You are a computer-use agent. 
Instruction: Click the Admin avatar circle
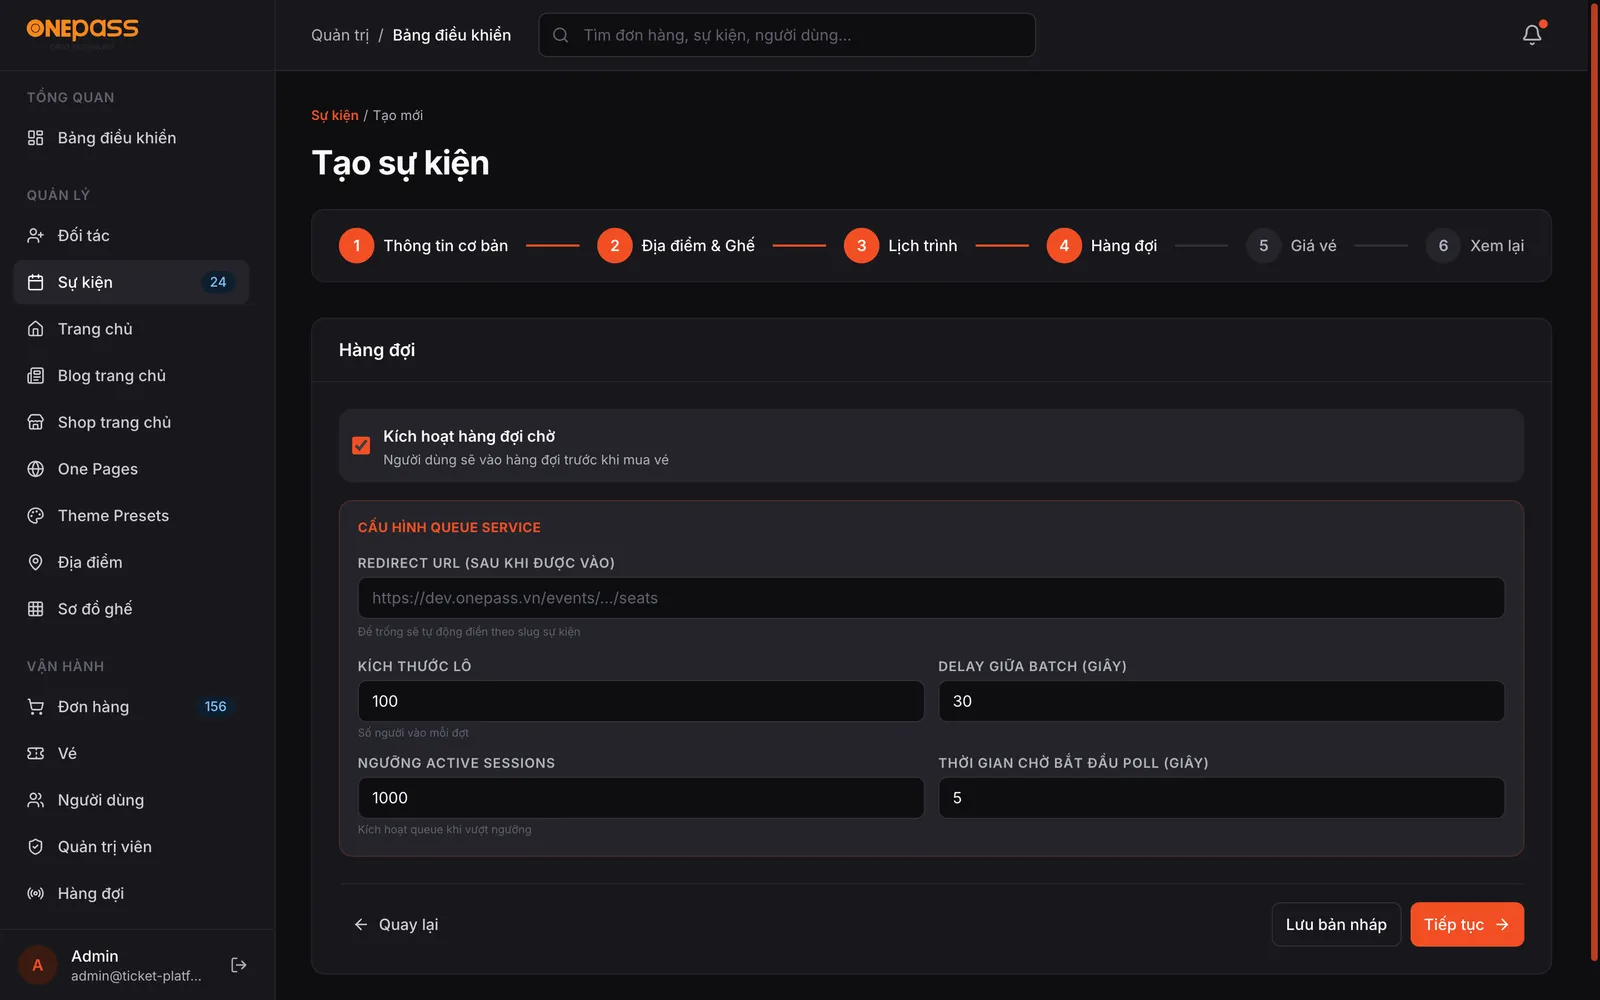click(38, 965)
